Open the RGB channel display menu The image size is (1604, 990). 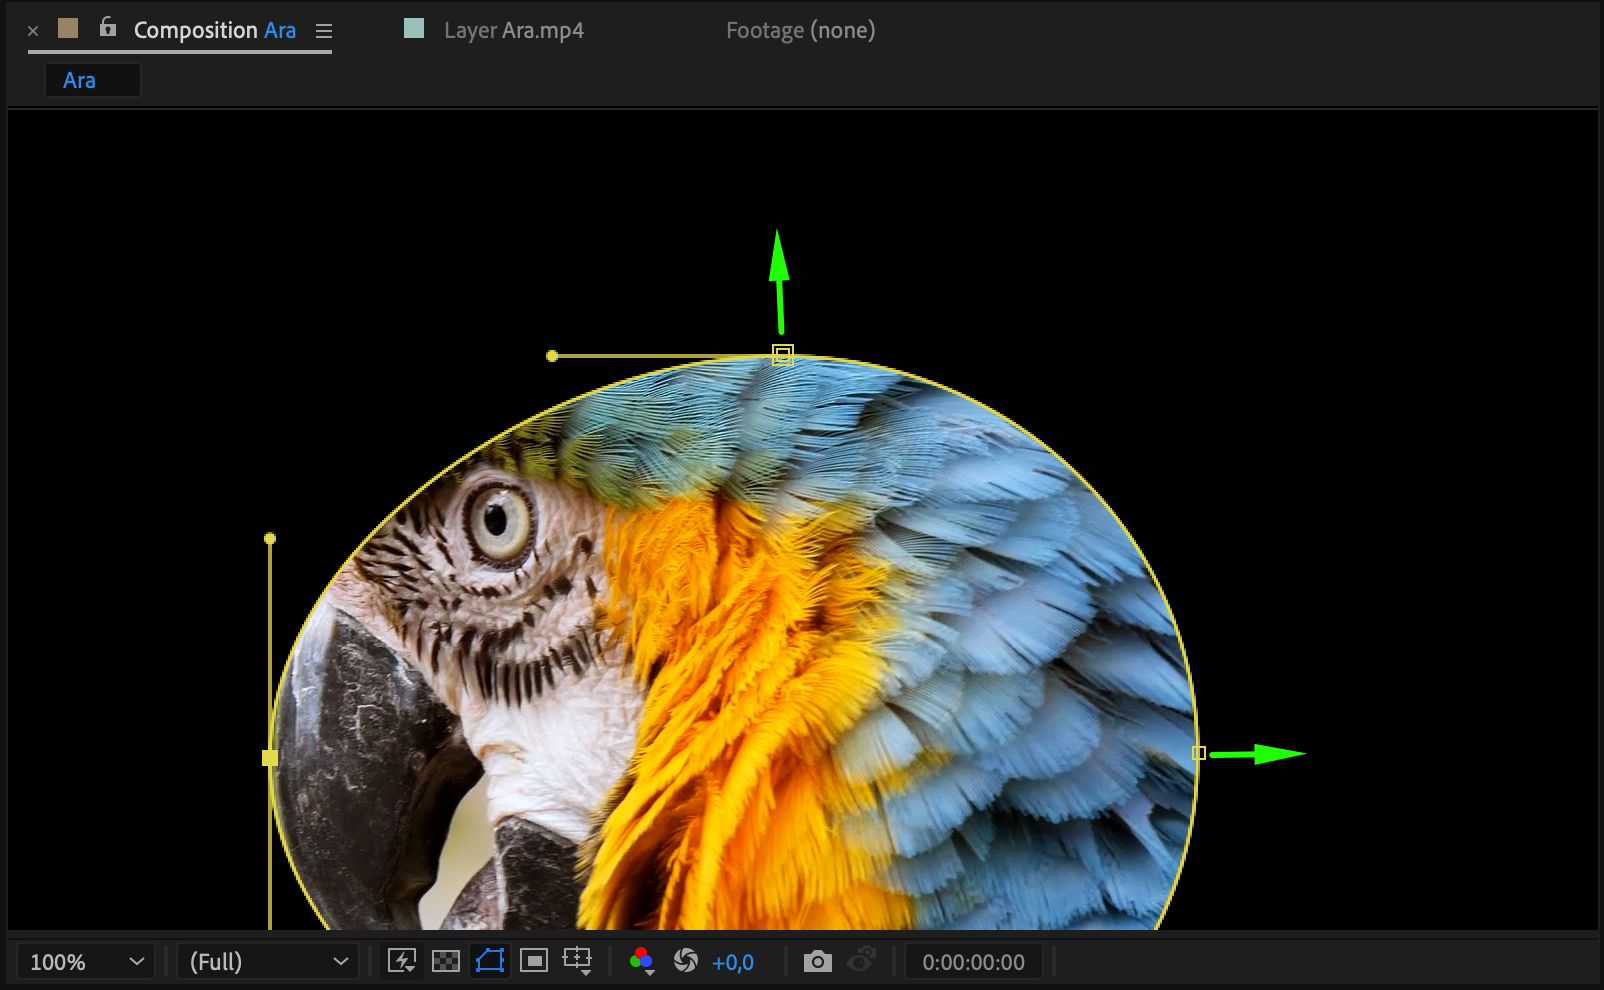642,961
